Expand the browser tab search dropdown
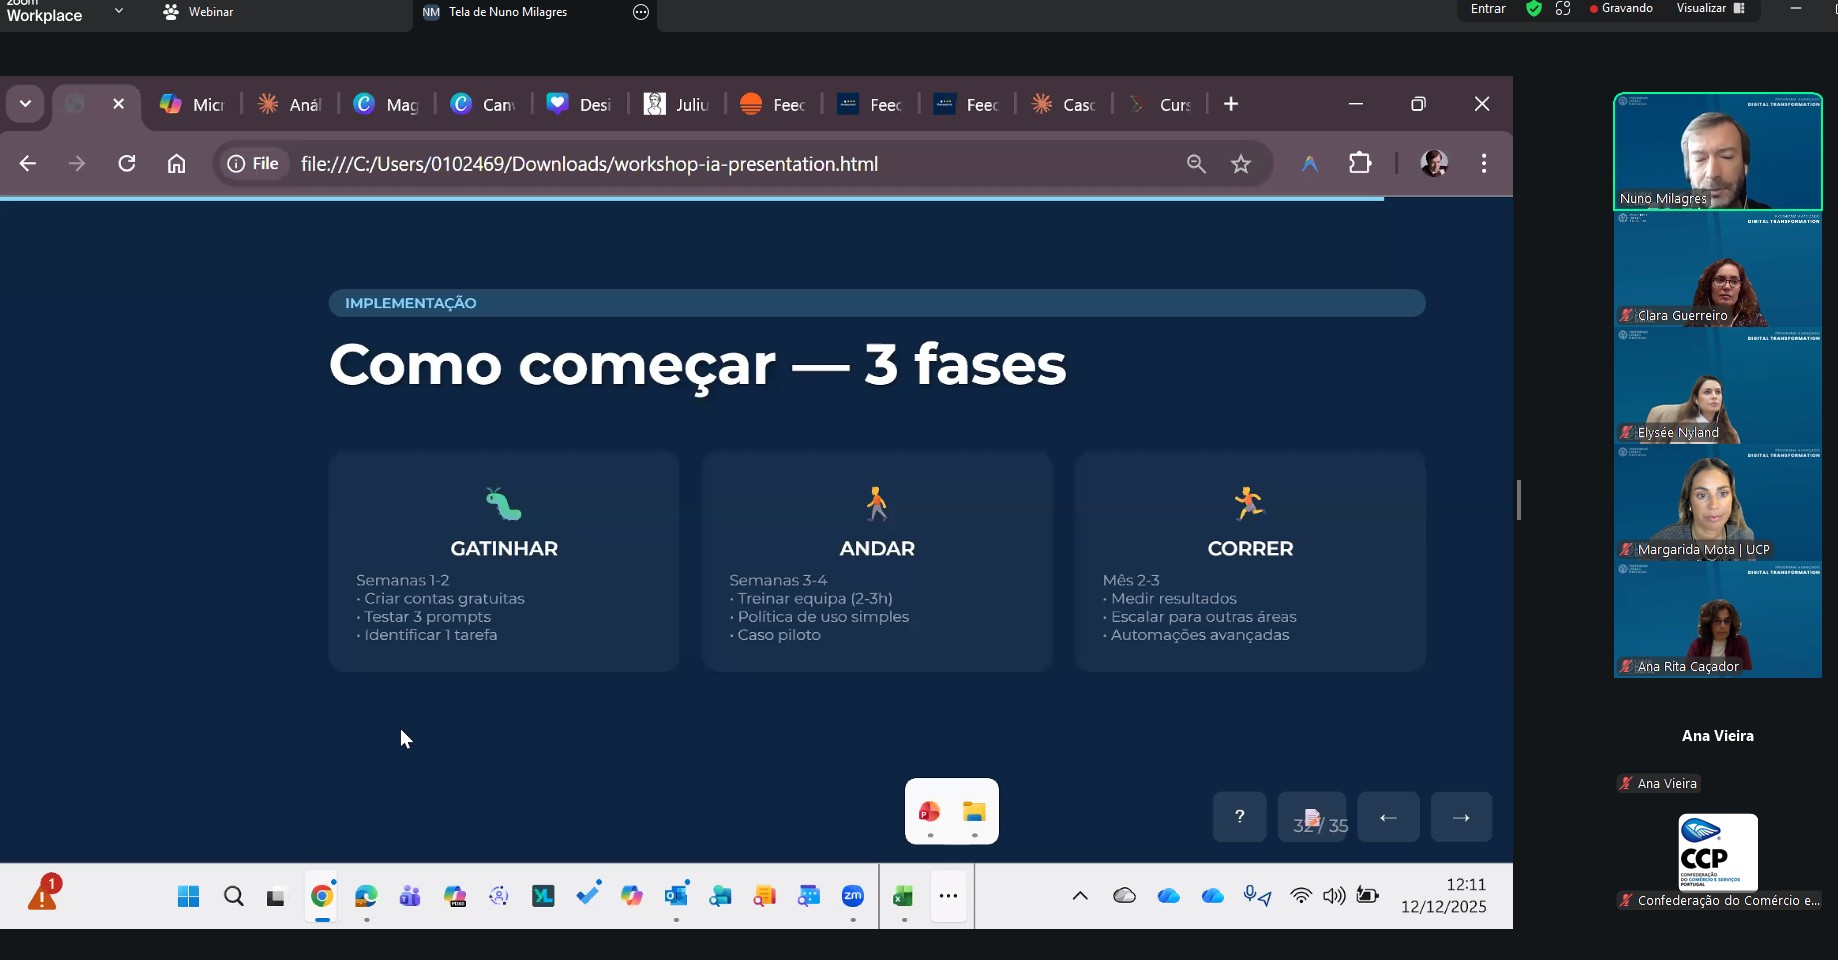 (25, 104)
